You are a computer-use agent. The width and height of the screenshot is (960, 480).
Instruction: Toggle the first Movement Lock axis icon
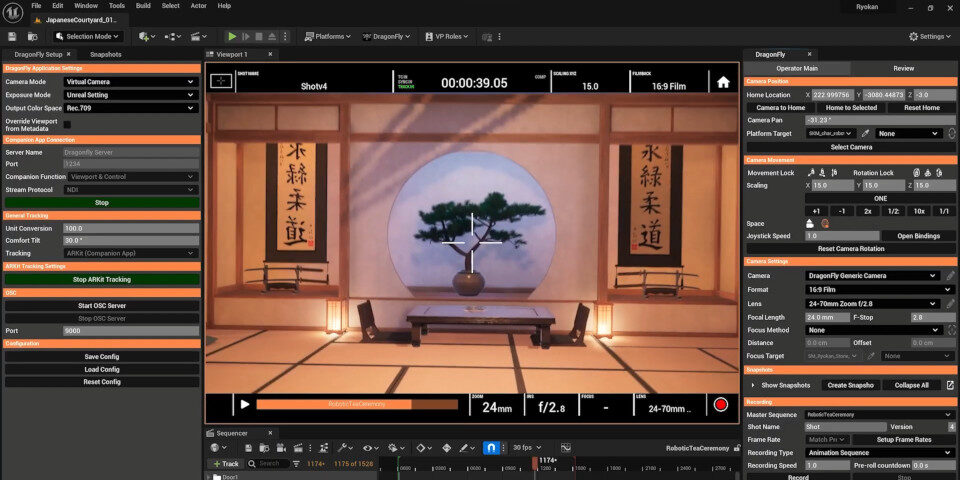tap(811, 173)
